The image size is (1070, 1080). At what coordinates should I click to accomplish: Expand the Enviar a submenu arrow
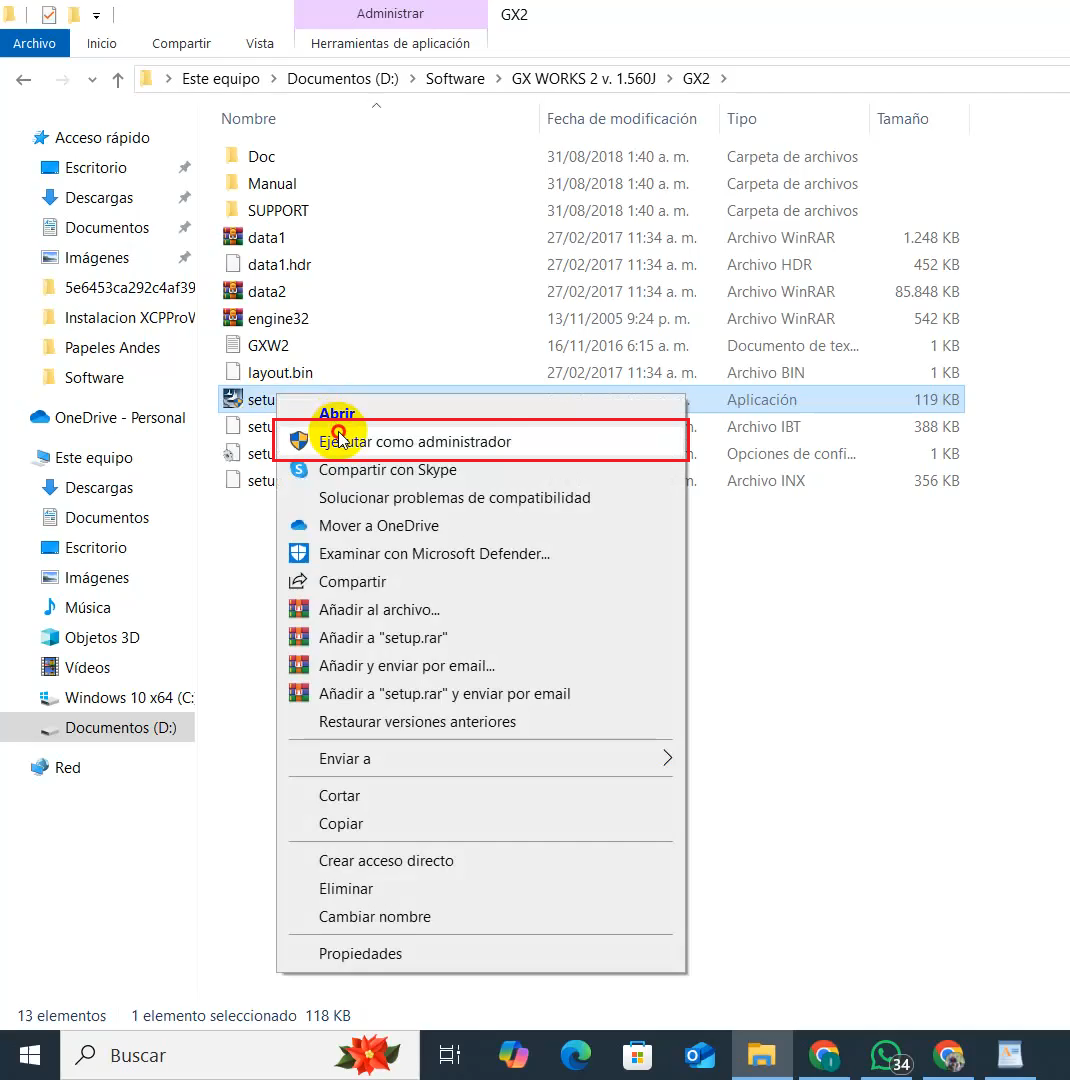pyautogui.click(x=667, y=758)
